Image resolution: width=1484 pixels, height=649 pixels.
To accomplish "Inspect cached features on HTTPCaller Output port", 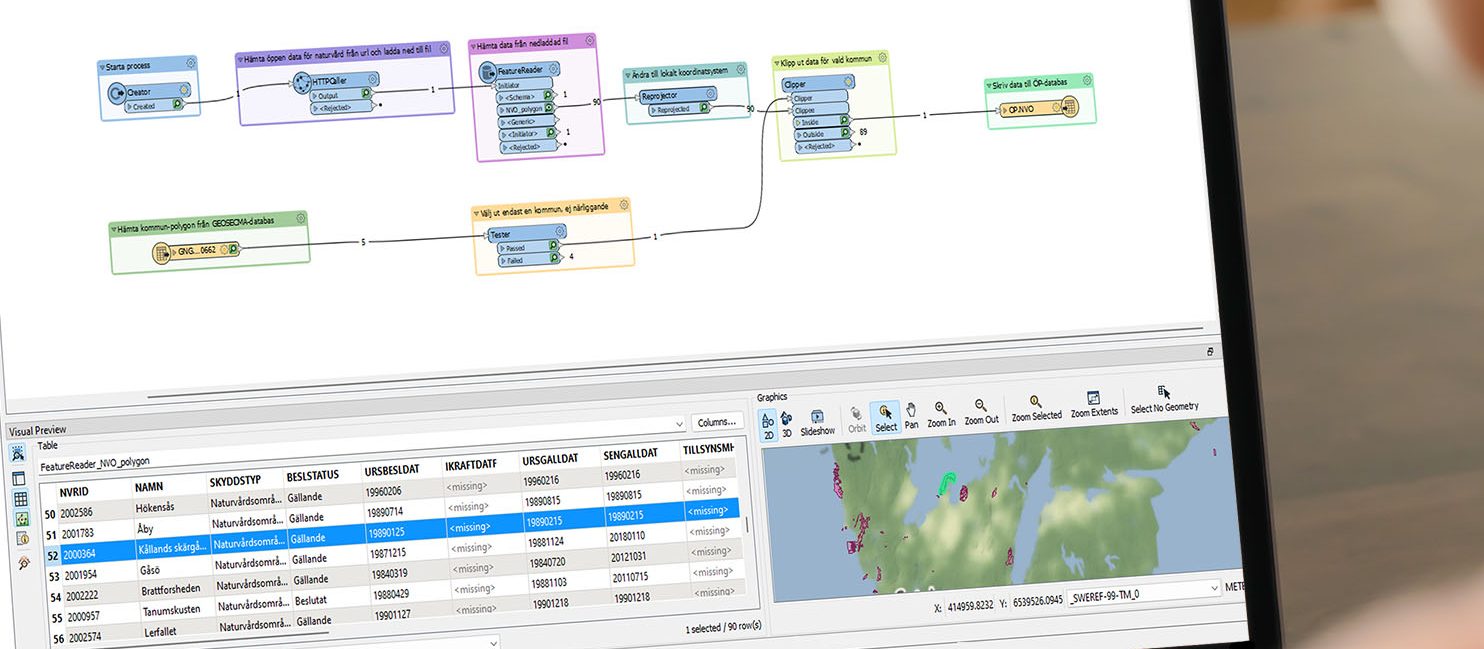I will [x=367, y=93].
